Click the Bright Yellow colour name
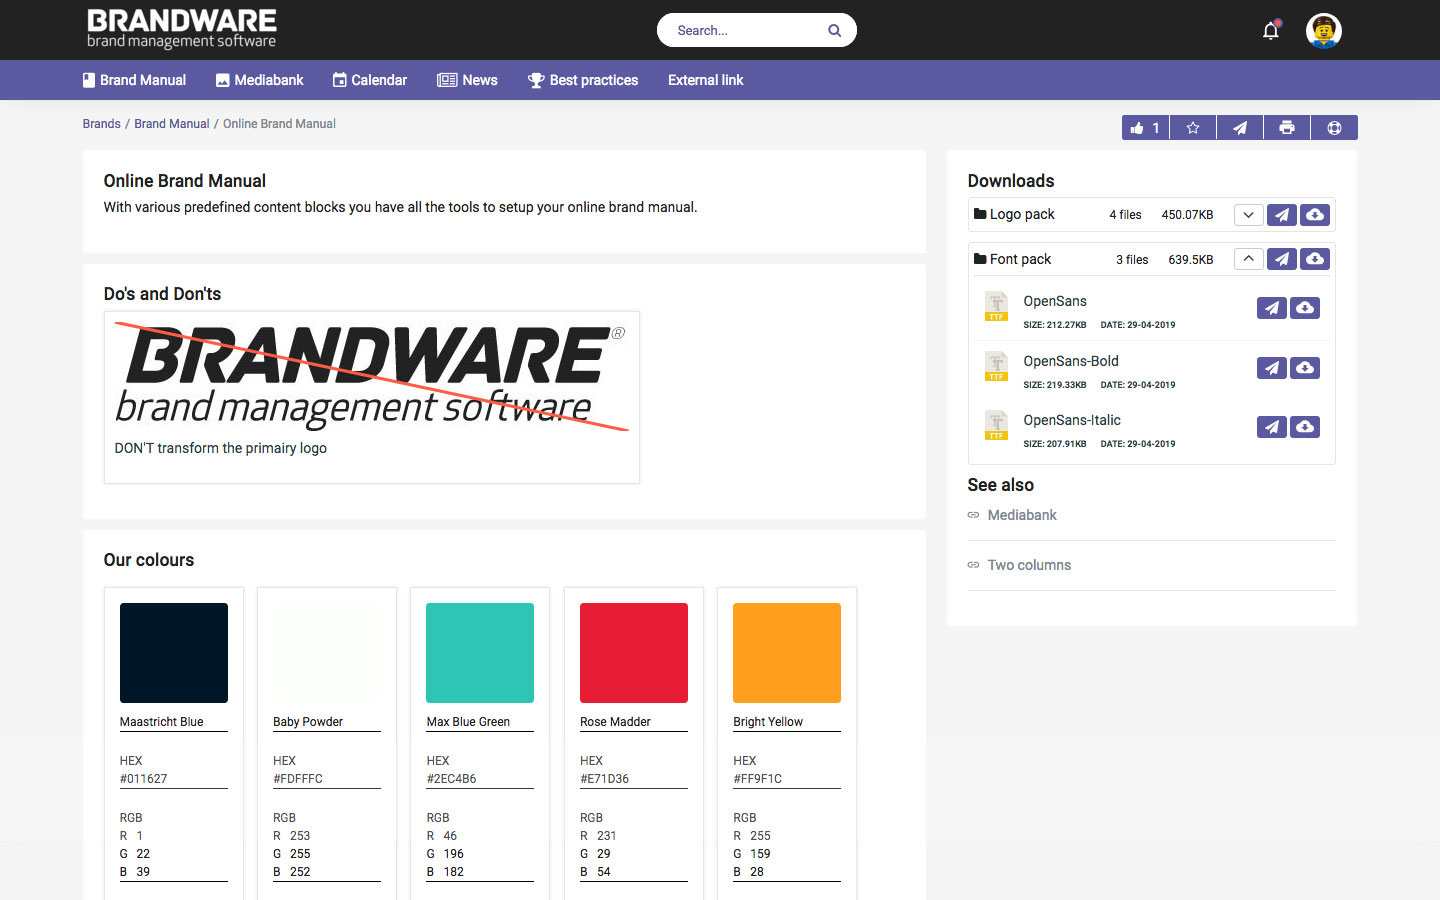This screenshot has height=900, width=1440. pyautogui.click(x=768, y=722)
